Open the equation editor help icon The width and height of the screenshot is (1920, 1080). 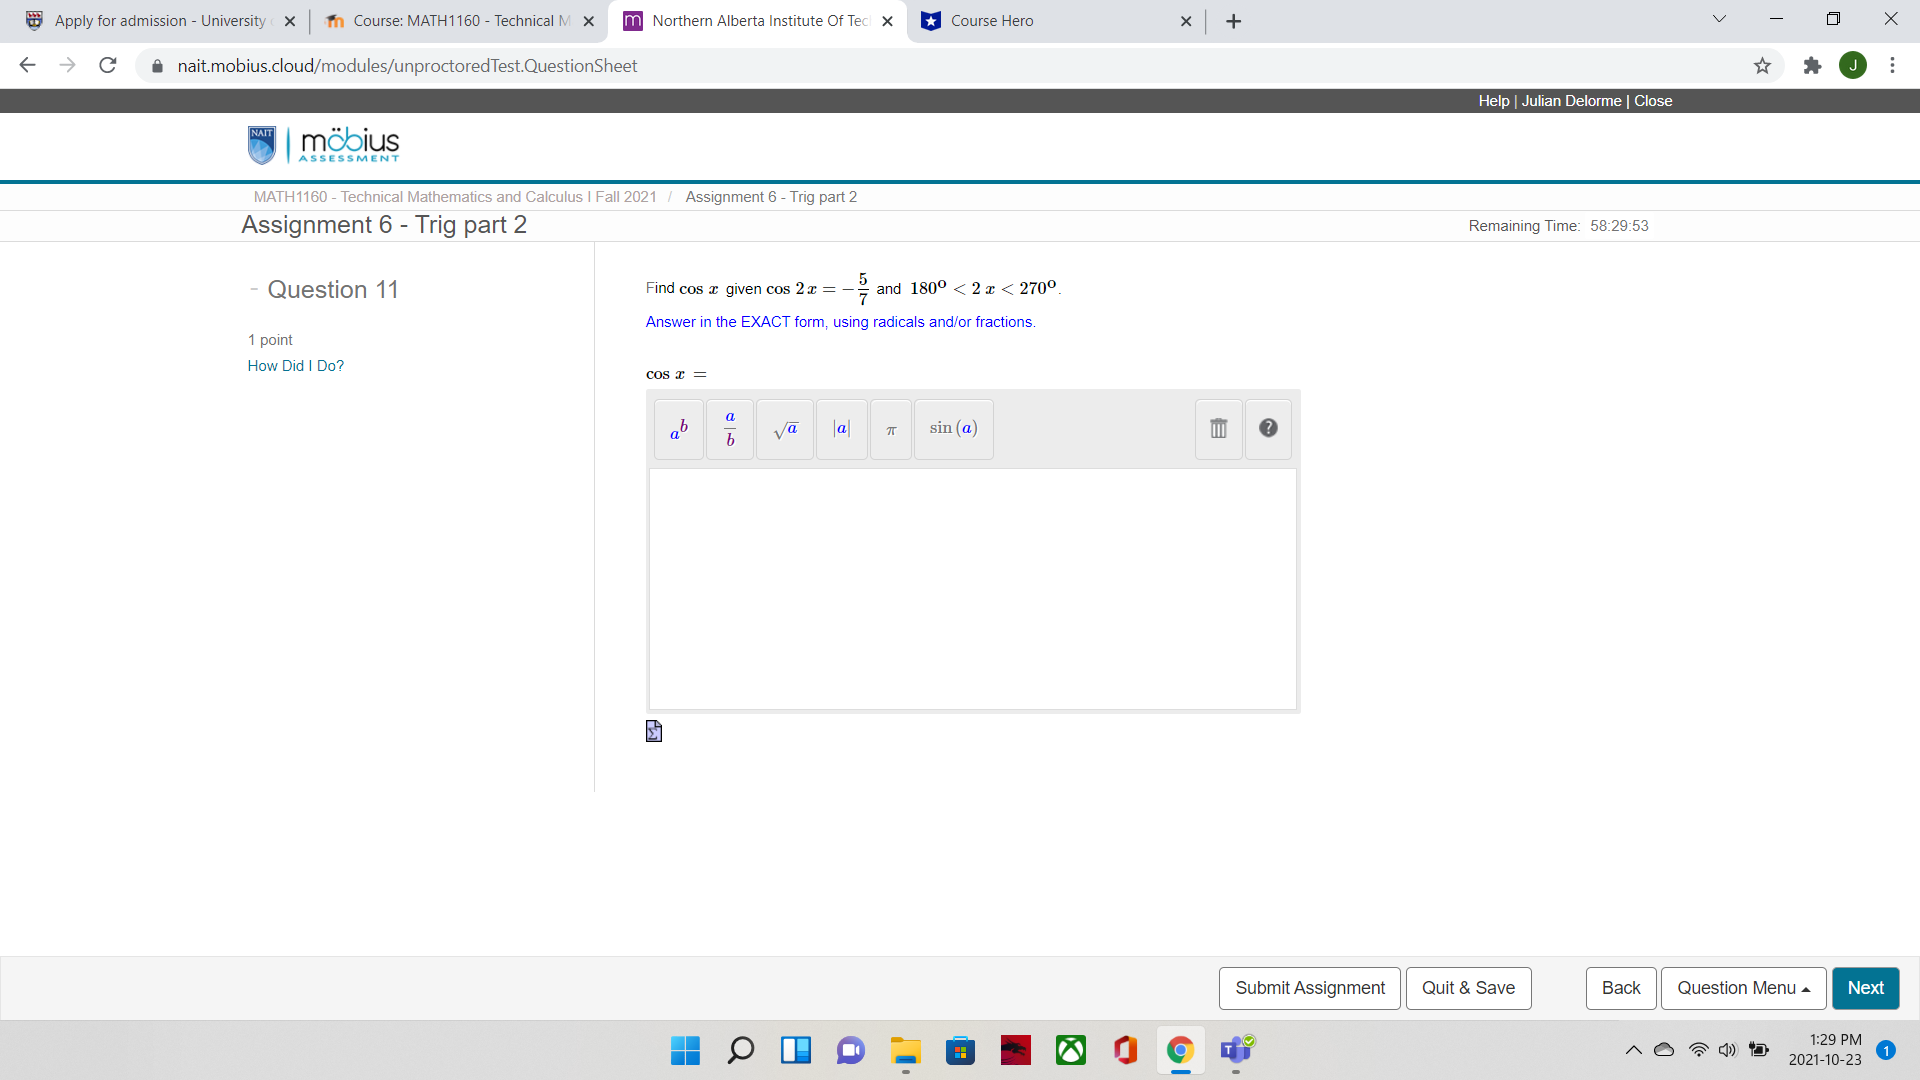pyautogui.click(x=1267, y=428)
